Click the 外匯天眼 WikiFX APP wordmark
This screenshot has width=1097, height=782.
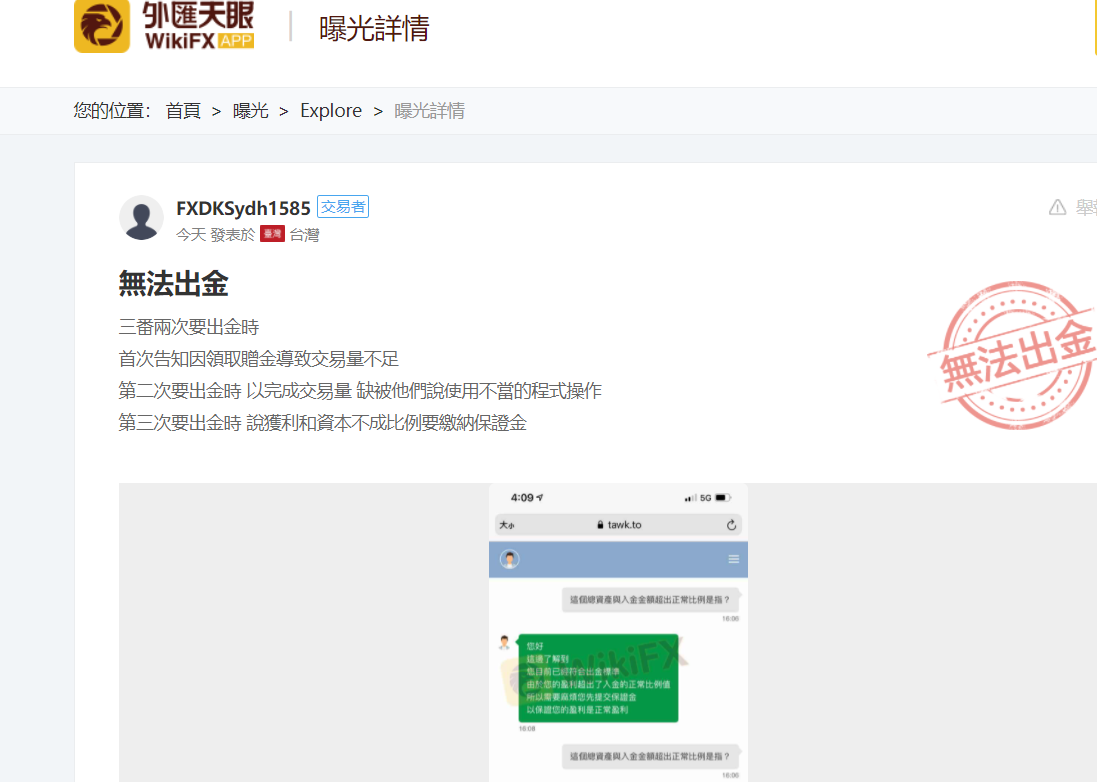pyautogui.click(x=198, y=27)
